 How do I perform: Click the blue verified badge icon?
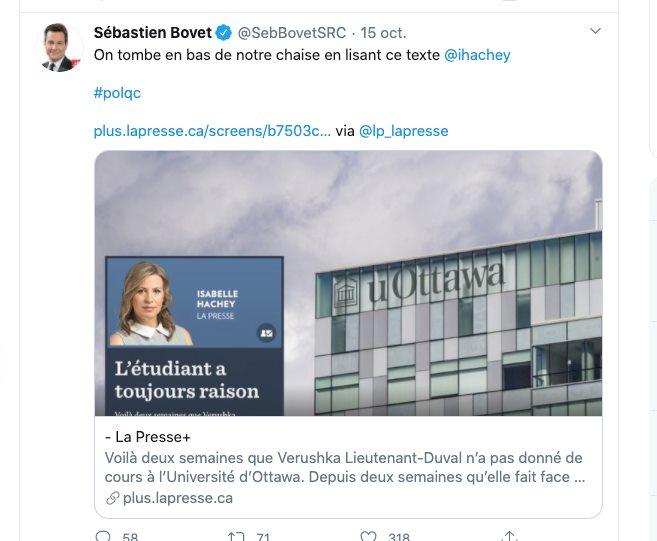click(223, 33)
